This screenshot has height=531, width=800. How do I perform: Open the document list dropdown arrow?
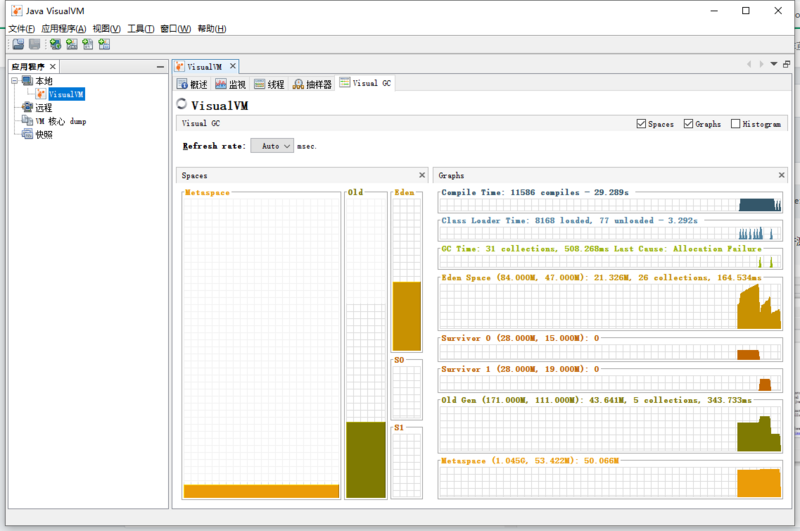tap(773, 64)
